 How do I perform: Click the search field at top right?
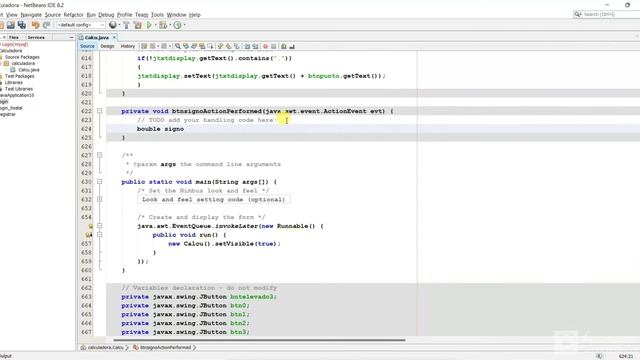608,14
